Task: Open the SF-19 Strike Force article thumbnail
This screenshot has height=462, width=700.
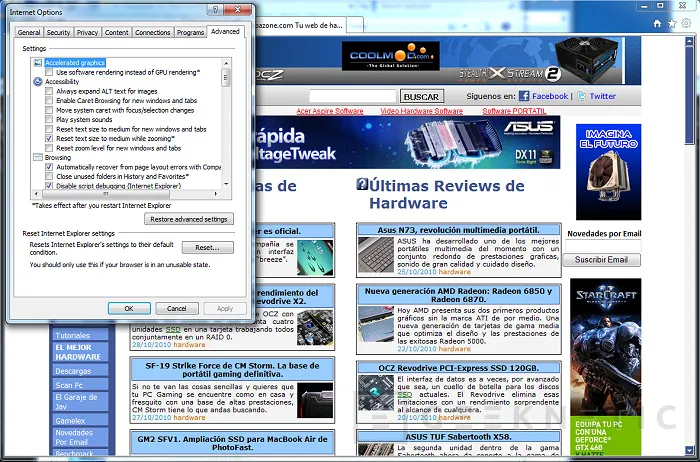Action: (315, 400)
